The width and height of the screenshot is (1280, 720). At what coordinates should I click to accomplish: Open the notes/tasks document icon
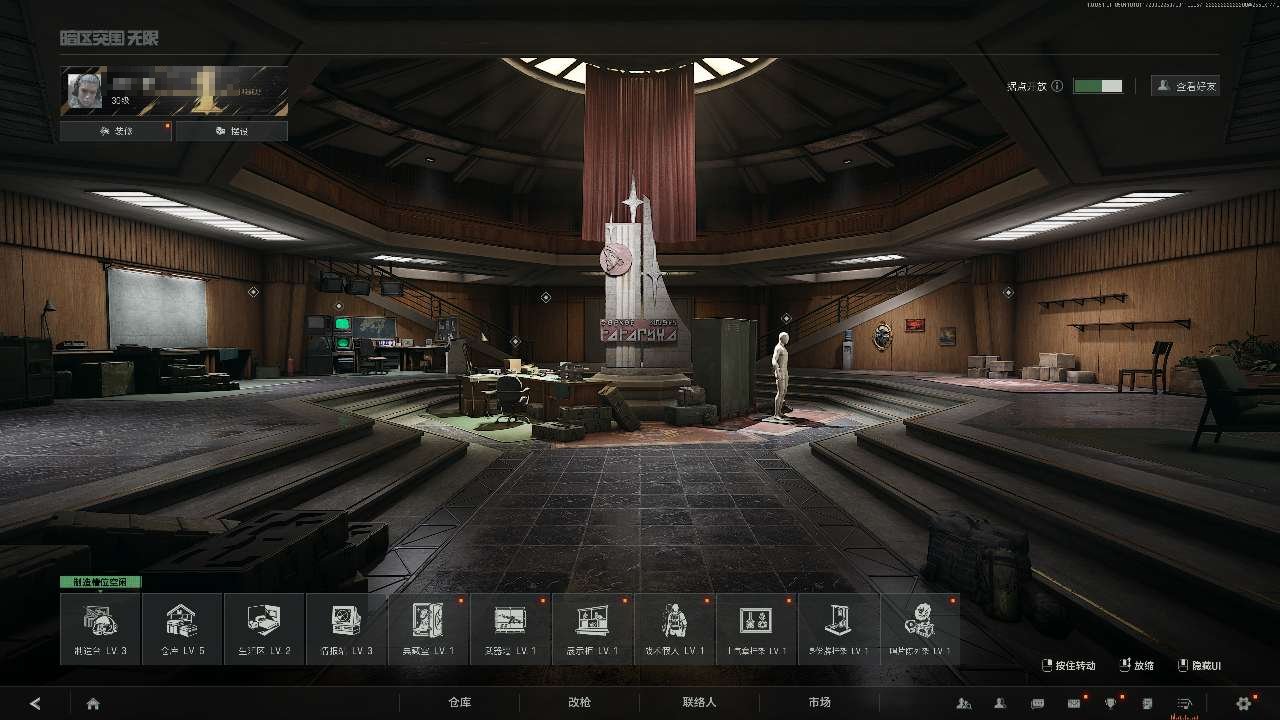point(1148,703)
